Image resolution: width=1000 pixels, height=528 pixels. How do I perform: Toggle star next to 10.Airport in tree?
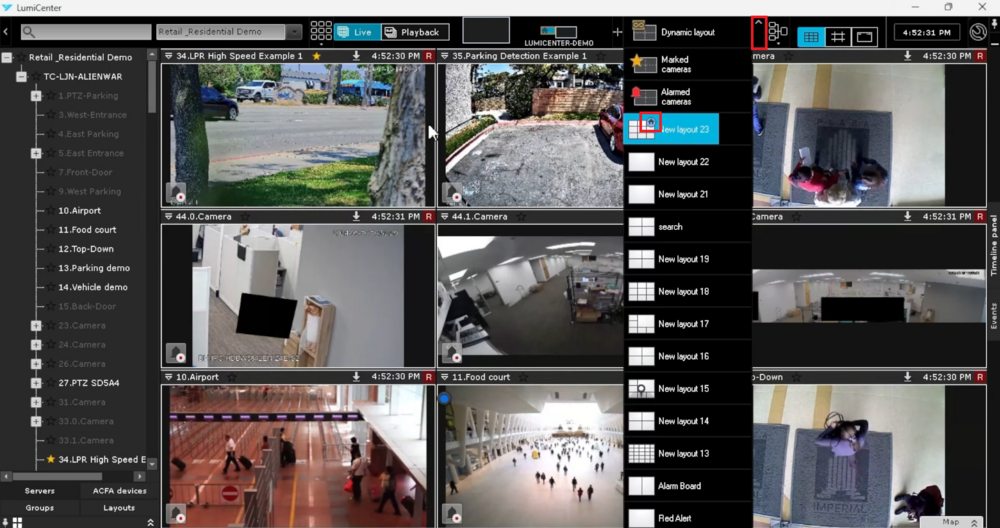coord(50,211)
